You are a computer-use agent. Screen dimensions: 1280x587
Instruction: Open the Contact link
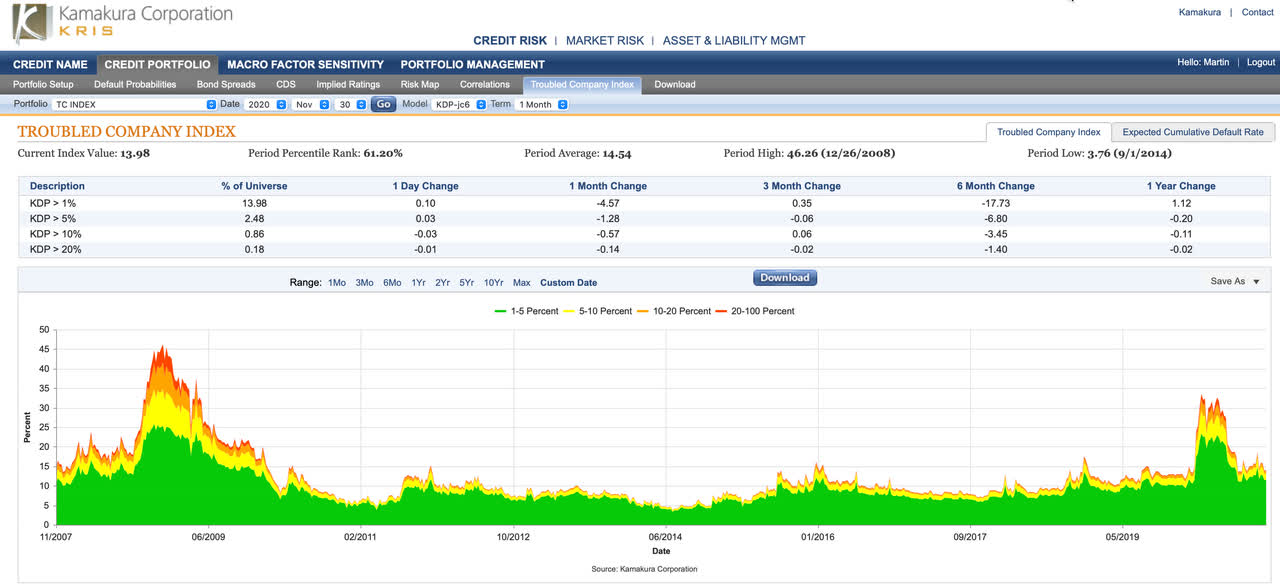1258,12
